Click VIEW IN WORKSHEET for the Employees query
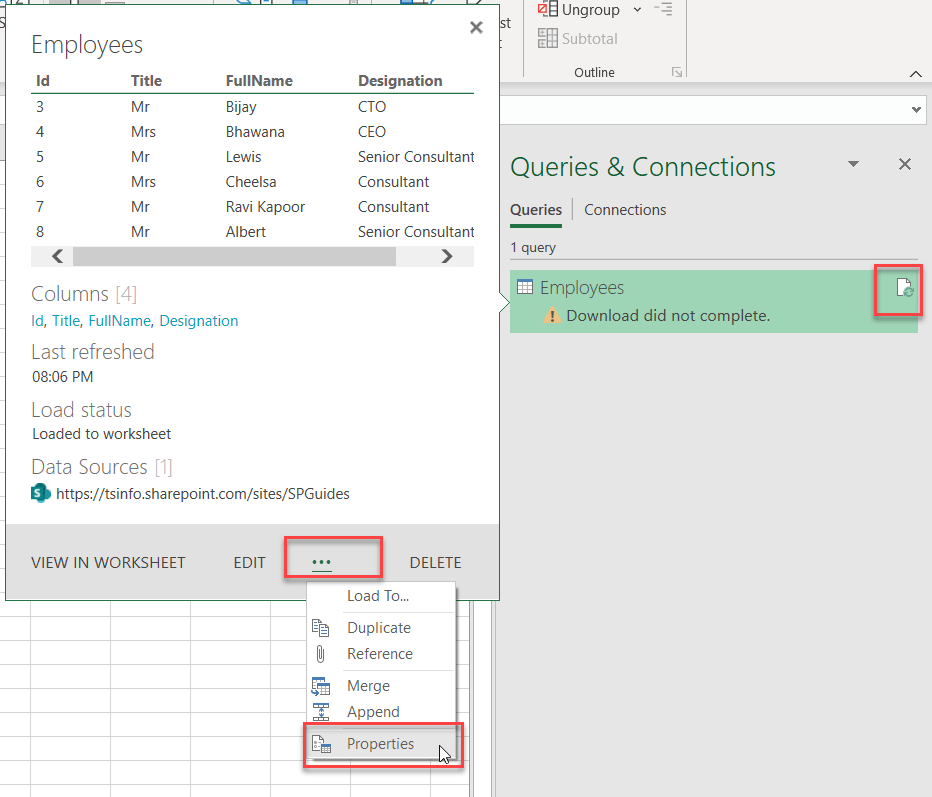 (x=108, y=562)
